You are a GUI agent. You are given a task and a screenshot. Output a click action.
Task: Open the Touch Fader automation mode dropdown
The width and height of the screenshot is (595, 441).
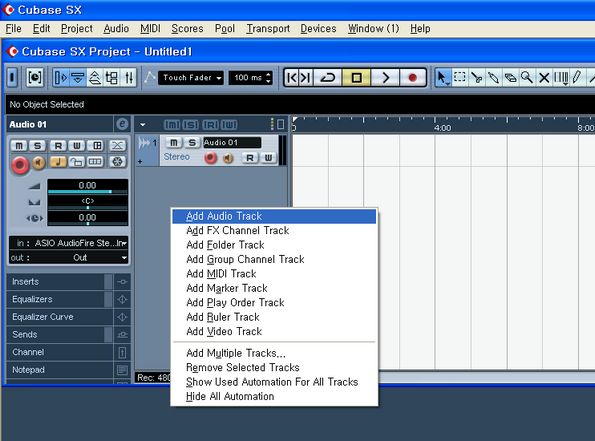click(x=191, y=78)
